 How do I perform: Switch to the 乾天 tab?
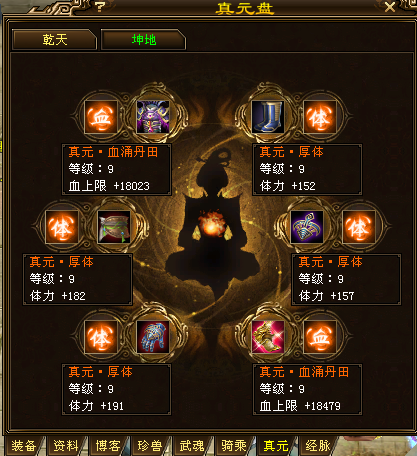(x=54, y=40)
